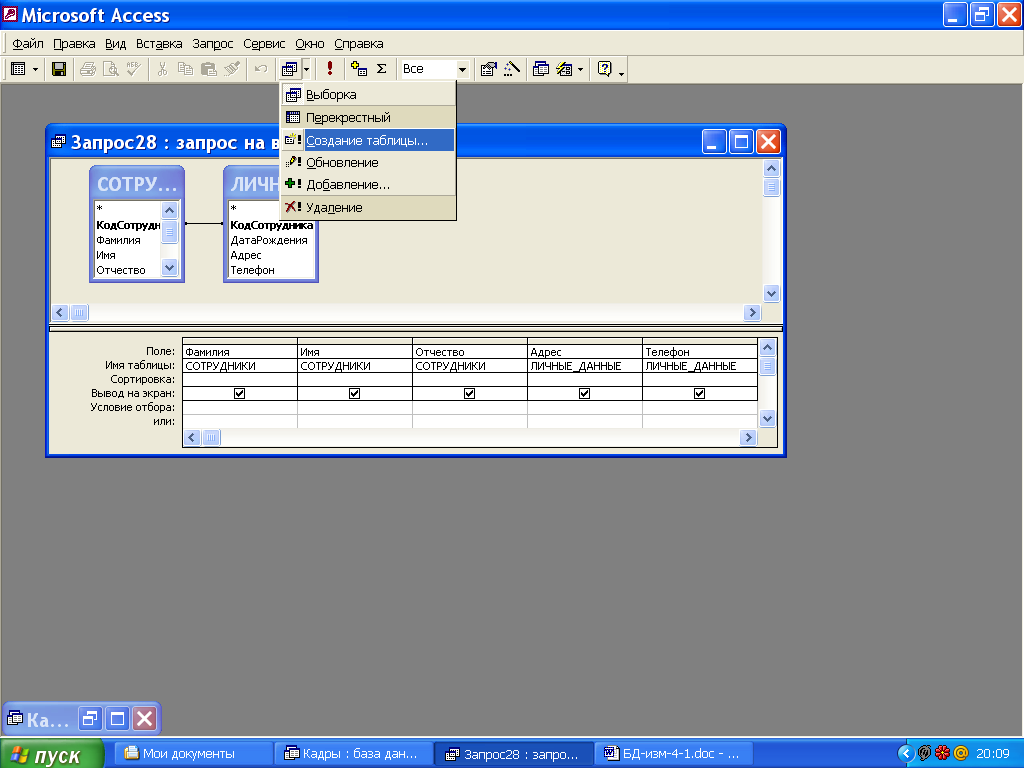Image resolution: width=1024 pixels, height=768 pixels.
Task: Click the Print toolbar icon
Action: 88,69
